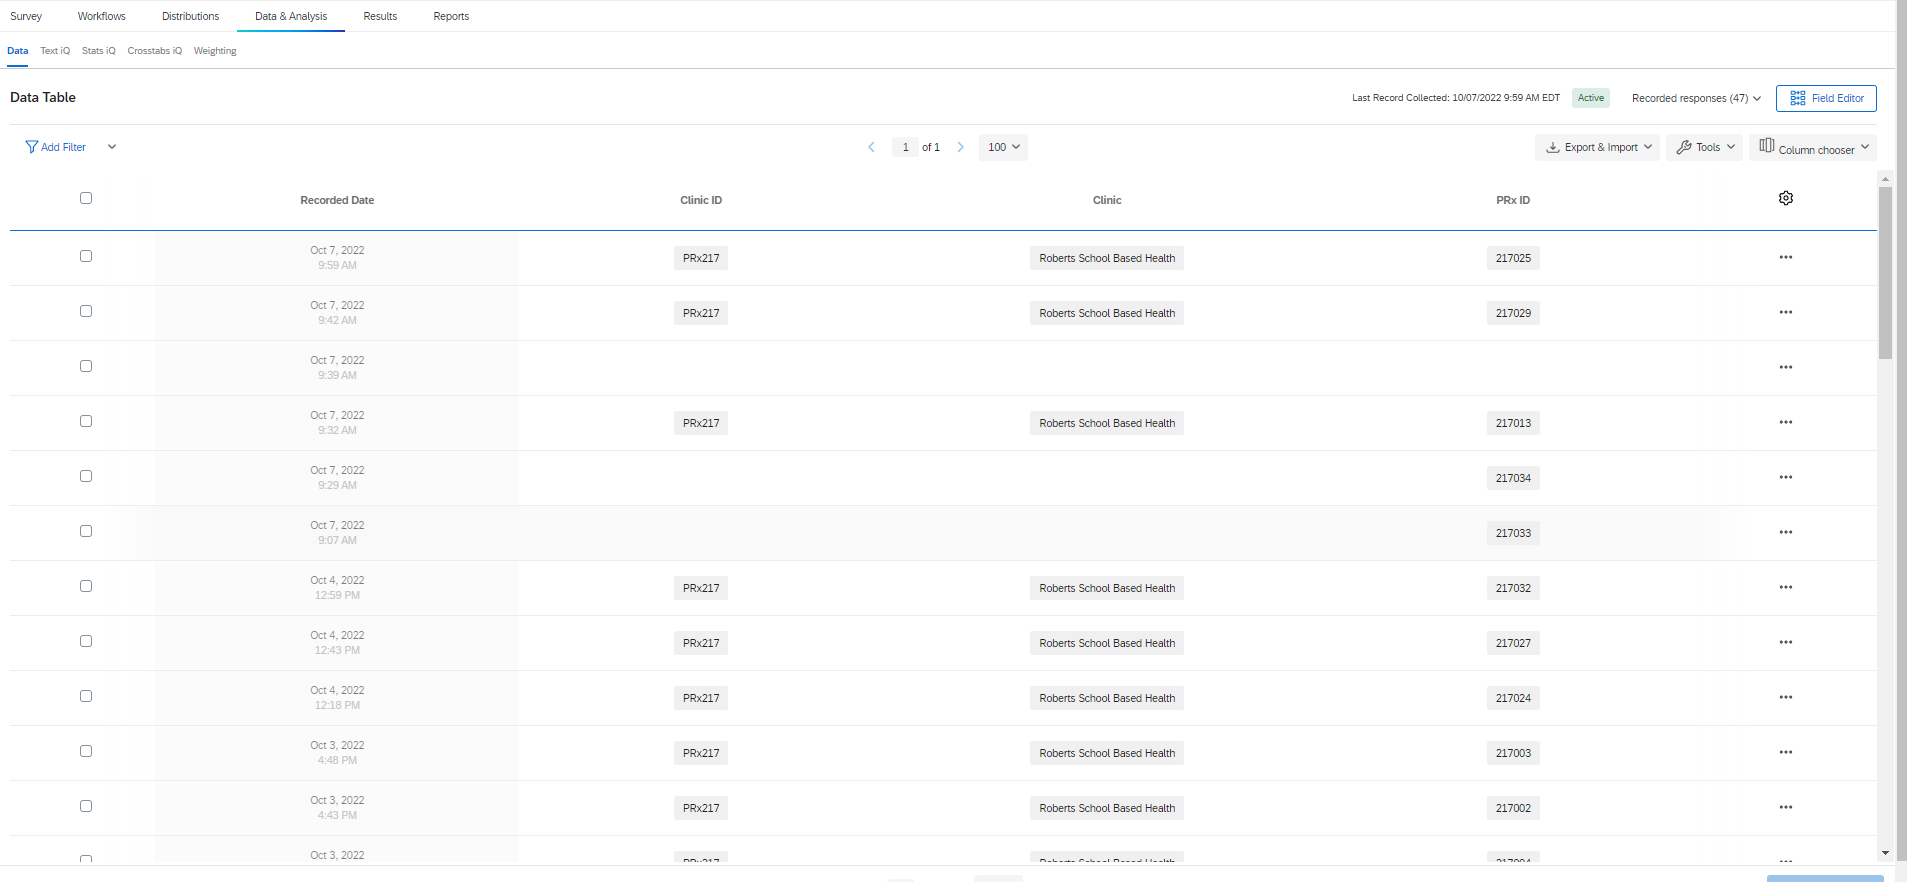The image size is (1907, 882).
Task: Select the Oct 7 9:59 AM row checkbox
Action: pyautogui.click(x=86, y=256)
